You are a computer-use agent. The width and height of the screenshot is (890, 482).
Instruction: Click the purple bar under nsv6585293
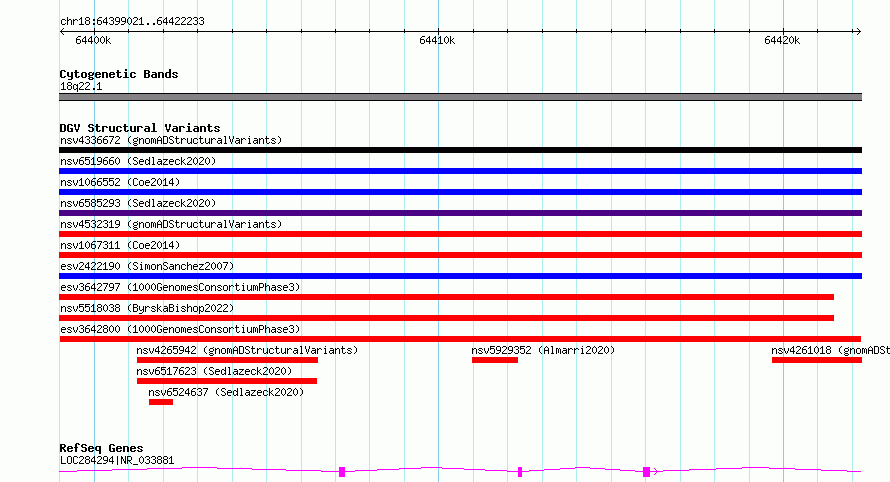tap(460, 213)
